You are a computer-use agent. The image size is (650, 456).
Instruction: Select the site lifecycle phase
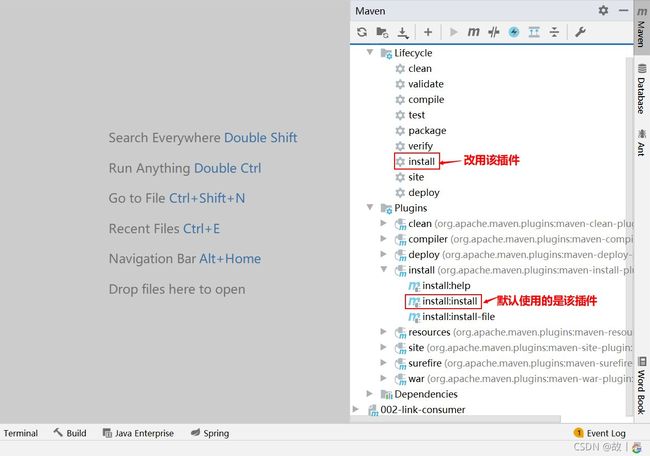pos(416,177)
